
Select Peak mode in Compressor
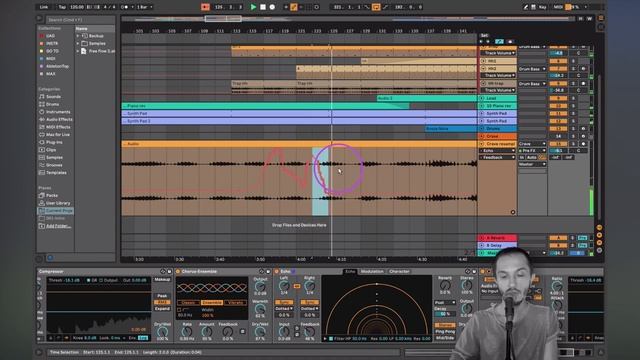162,296
